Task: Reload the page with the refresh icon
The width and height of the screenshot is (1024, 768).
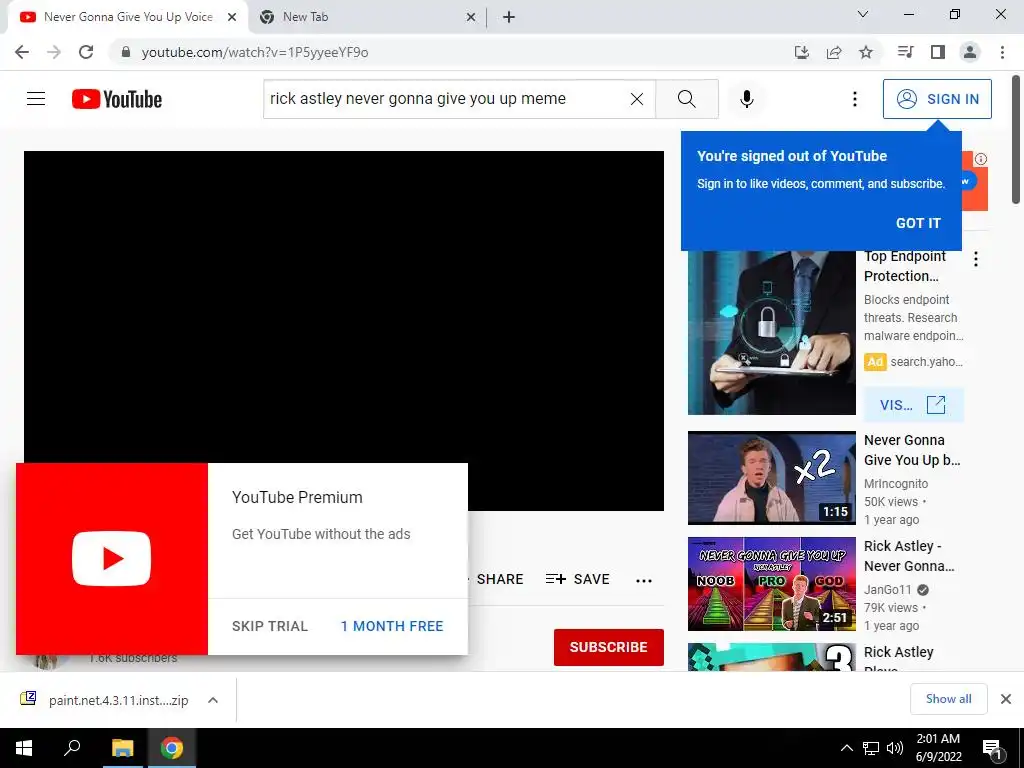Action: click(x=86, y=52)
